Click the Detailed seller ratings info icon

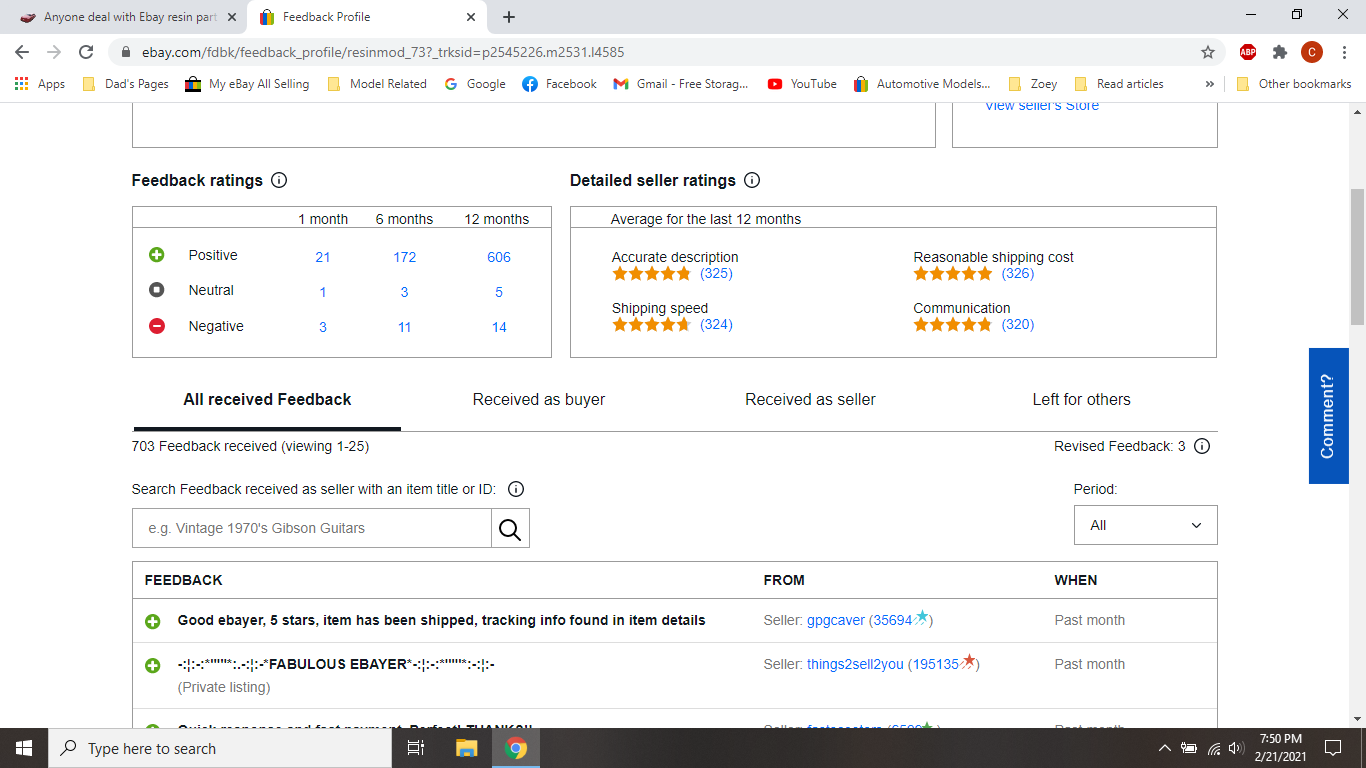(x=752, y=181)
